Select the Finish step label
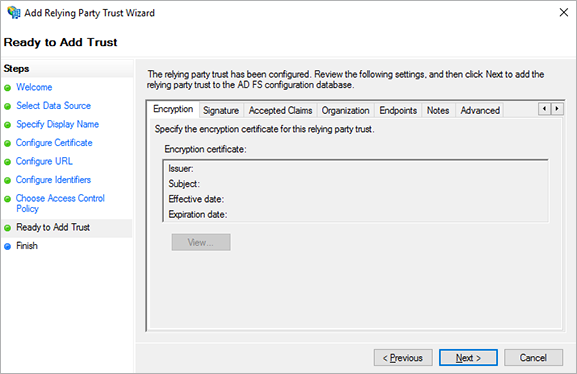The image size is (577, 374). 27,246
